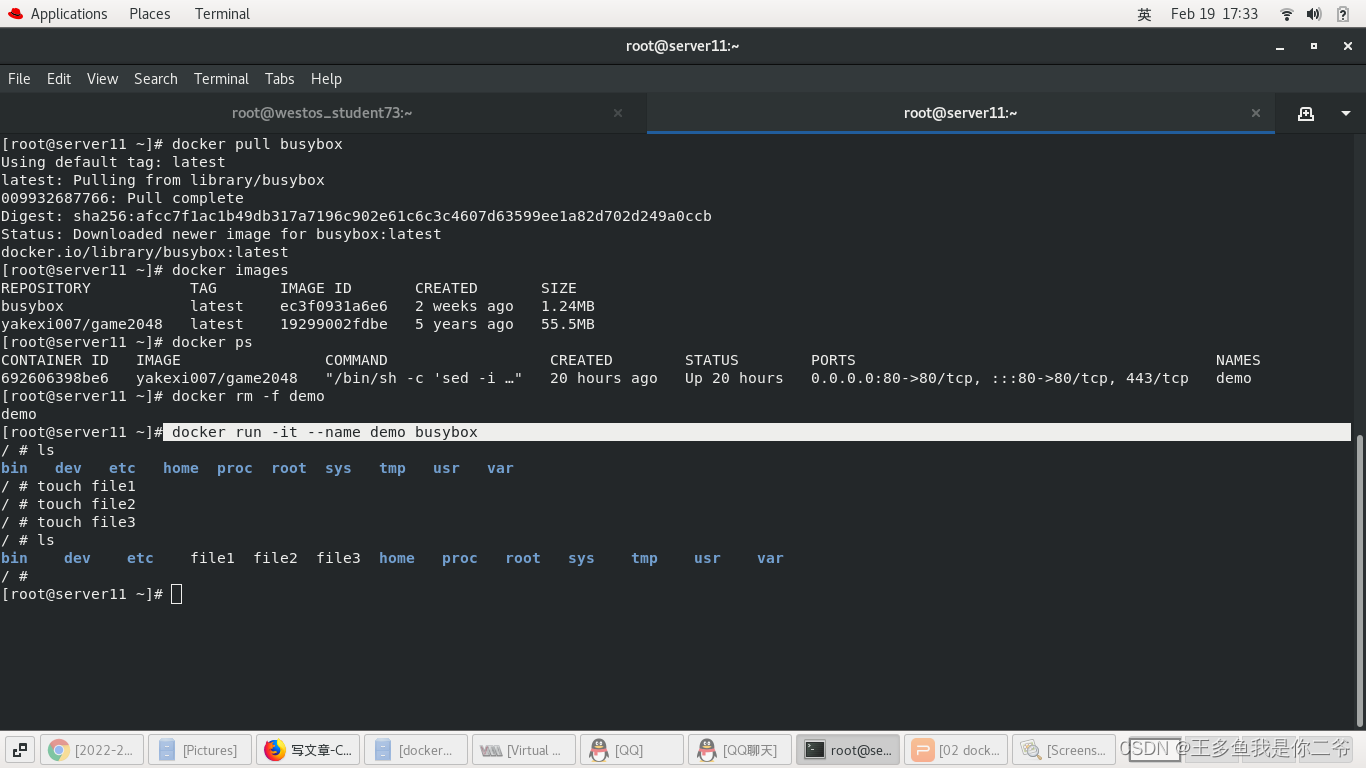Image resolution: width=1366 pixels, height=768 pixels.
Task: Click the 'touch file2' command line
Action: pos(68,504)
